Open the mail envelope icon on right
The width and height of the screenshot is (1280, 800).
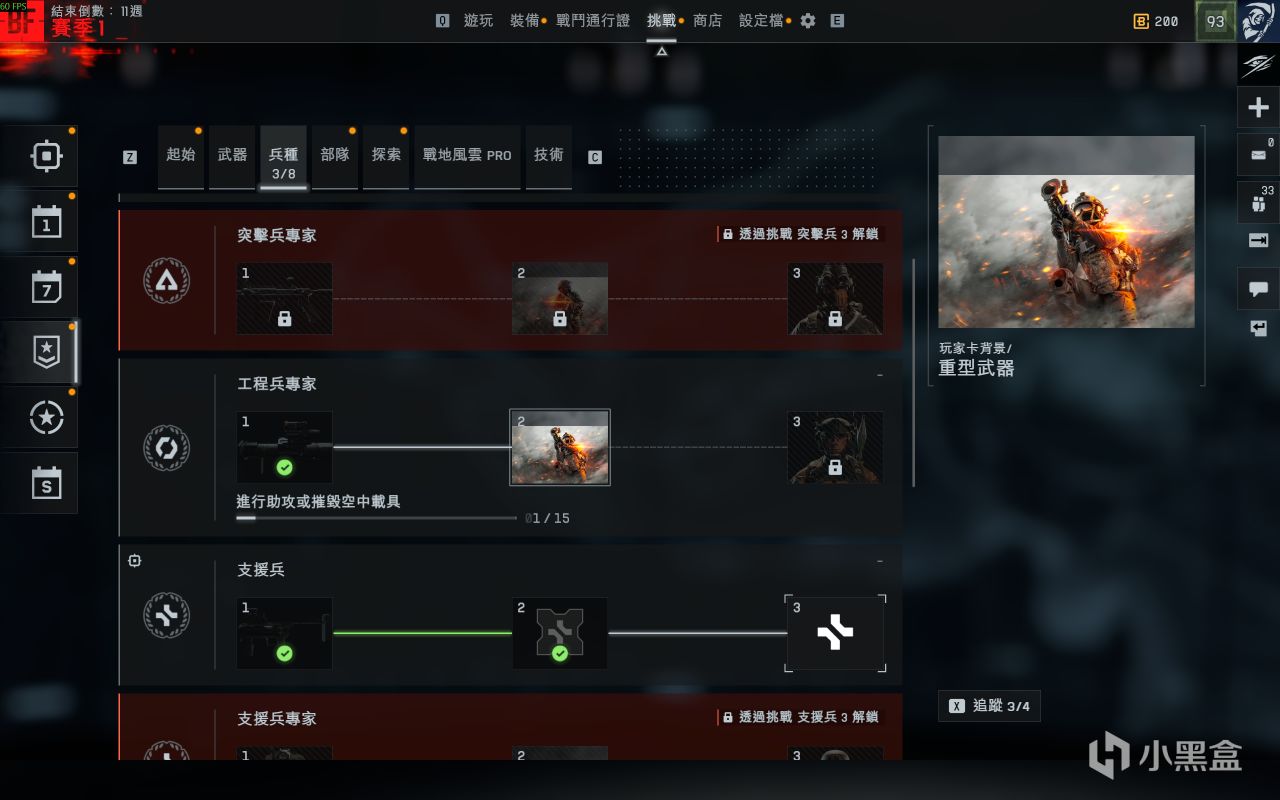pyautogui.click(x=1258, y=154)
